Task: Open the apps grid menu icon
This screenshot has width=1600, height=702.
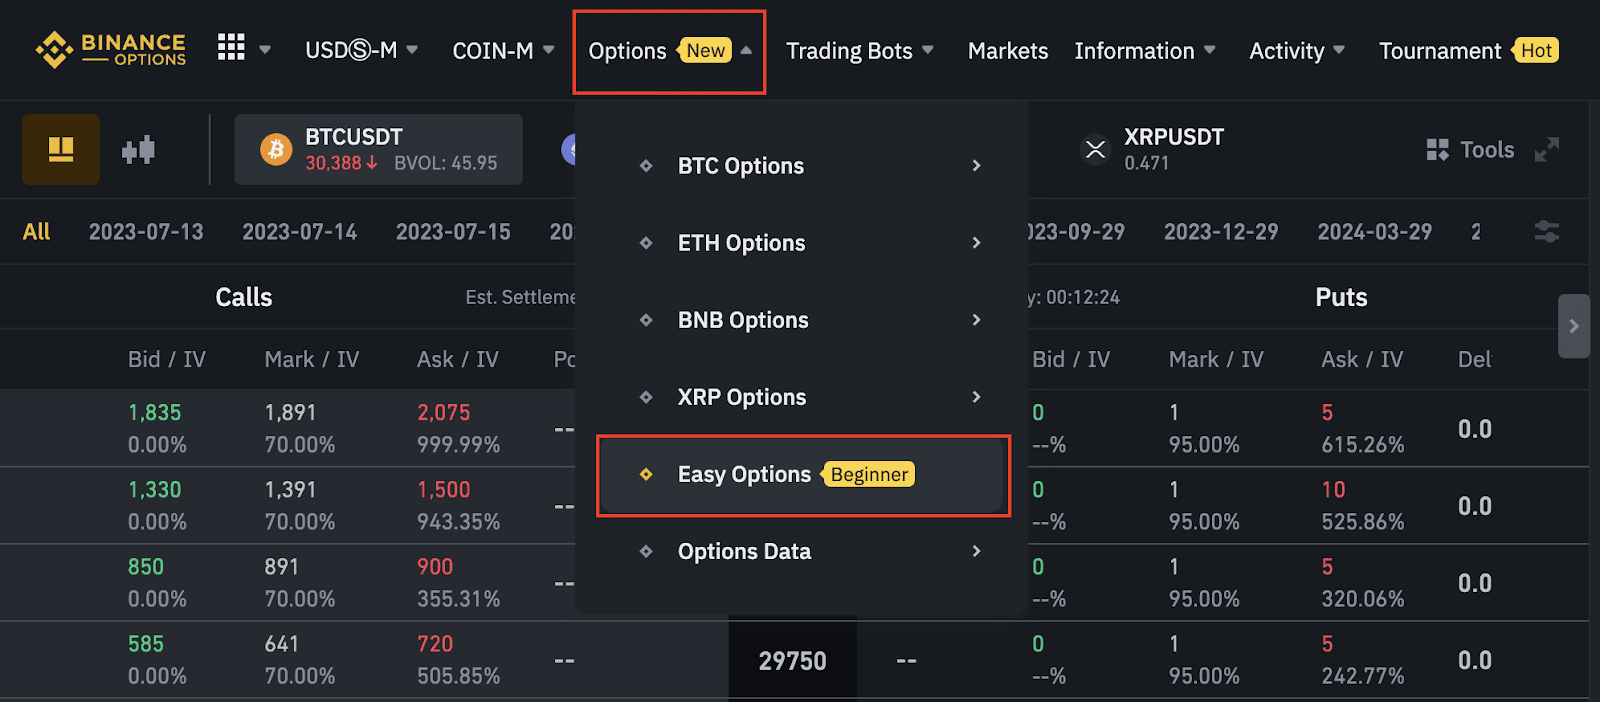Action: click(x=231, y=48)
